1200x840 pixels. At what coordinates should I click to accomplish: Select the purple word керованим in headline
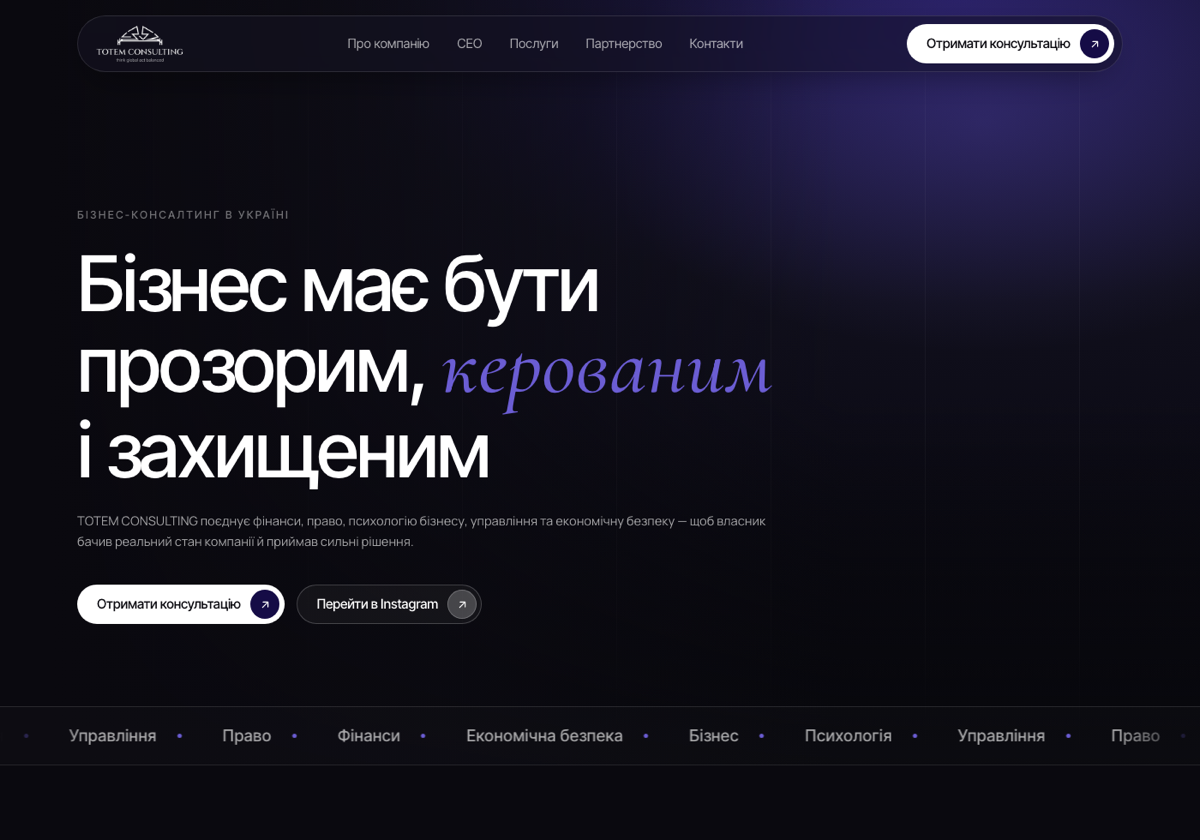click(607, 370)
